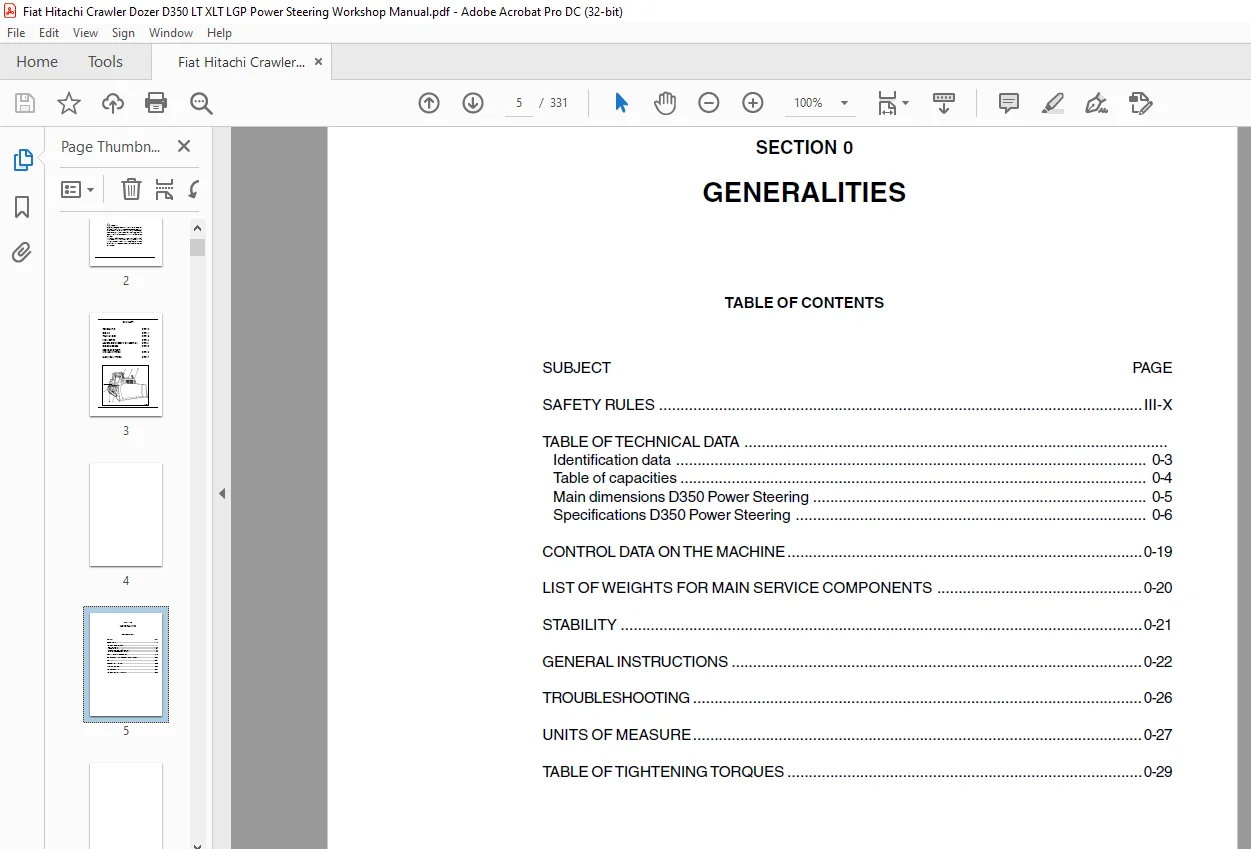The height and width of the screenshot is (849, 1251).
Task: Open the Sign menu
Action: coord(123,33)
